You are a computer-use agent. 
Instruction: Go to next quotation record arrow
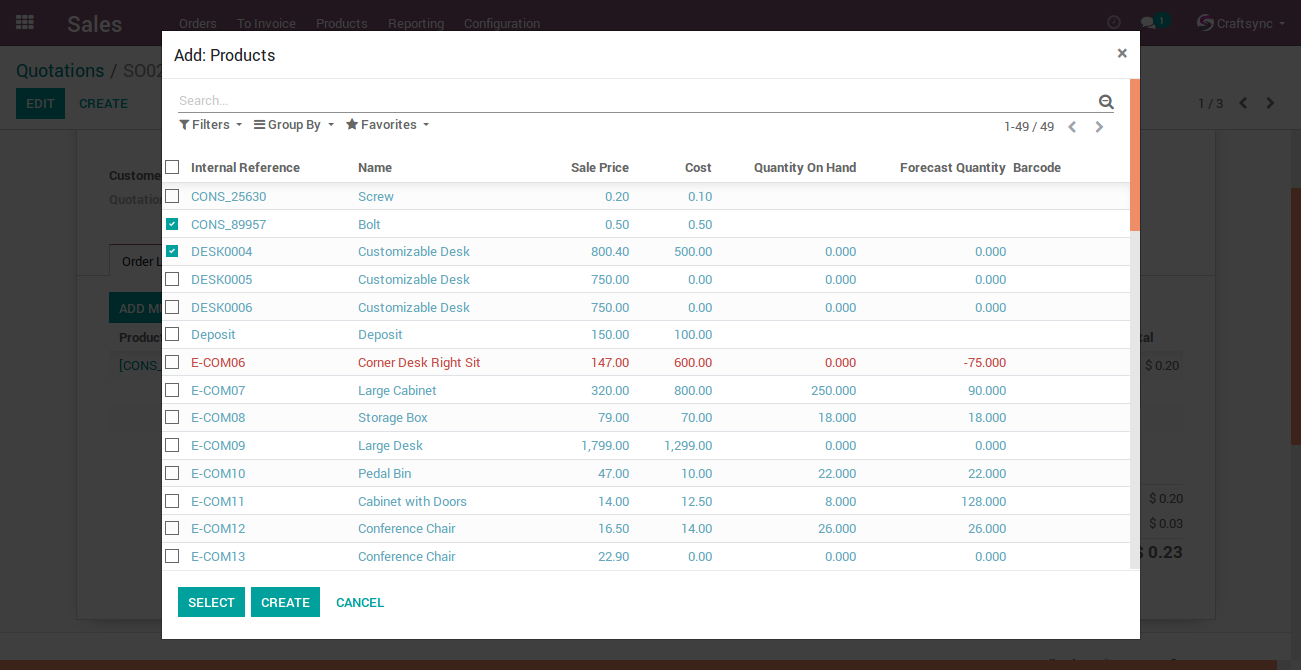coord(1270,103)
